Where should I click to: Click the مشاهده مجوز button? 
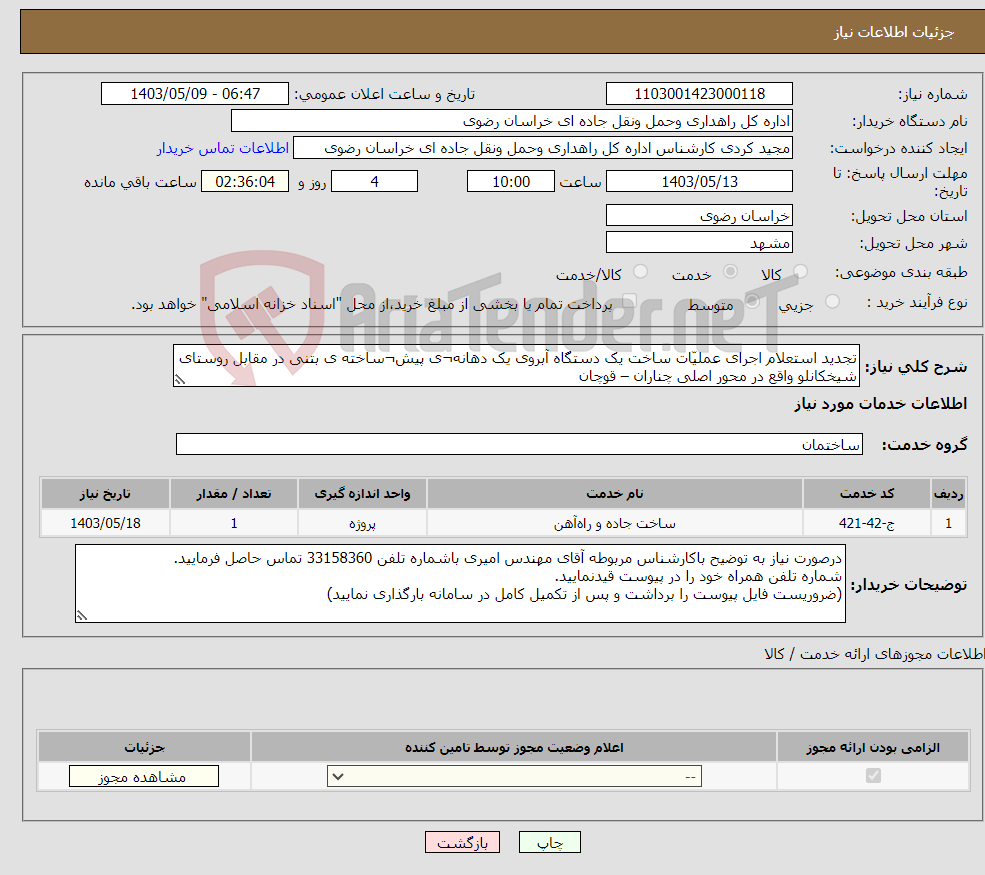(144, 776)
